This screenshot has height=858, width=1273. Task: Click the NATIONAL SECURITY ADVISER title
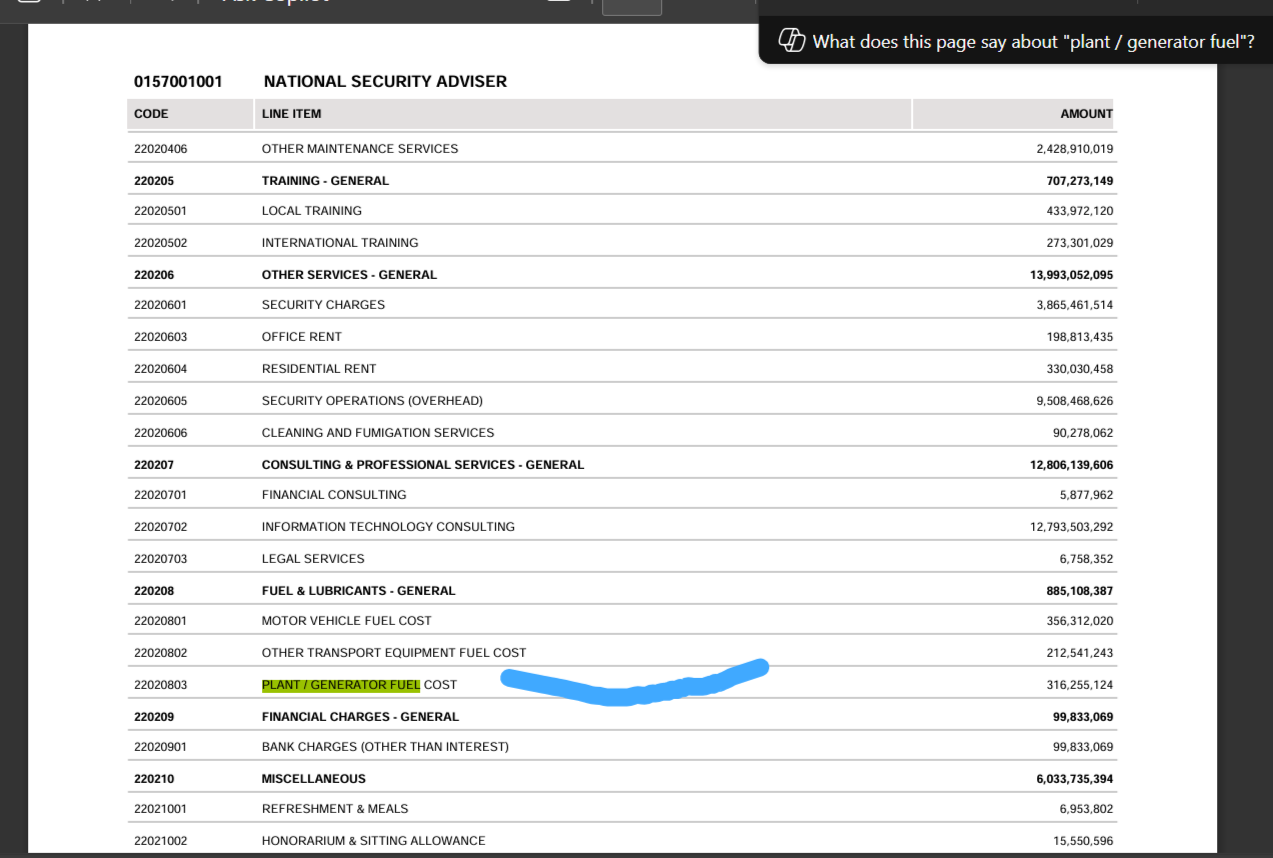385,81
